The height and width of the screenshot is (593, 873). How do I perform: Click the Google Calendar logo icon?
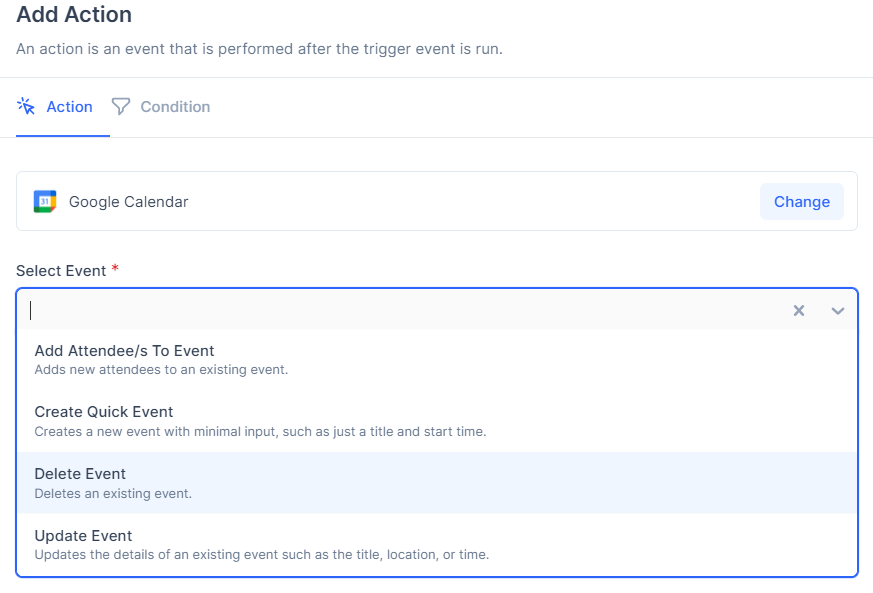pyautogui.click(x=45, y=202)
